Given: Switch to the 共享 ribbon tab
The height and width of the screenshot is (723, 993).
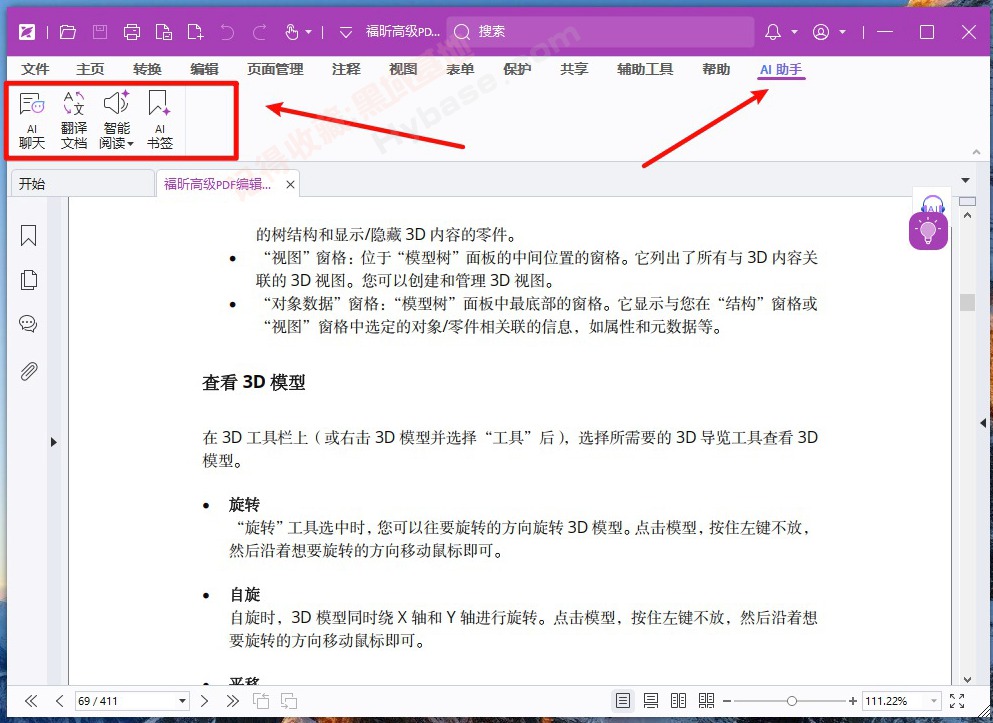Looking at the screenshot, I should (574, 69).
